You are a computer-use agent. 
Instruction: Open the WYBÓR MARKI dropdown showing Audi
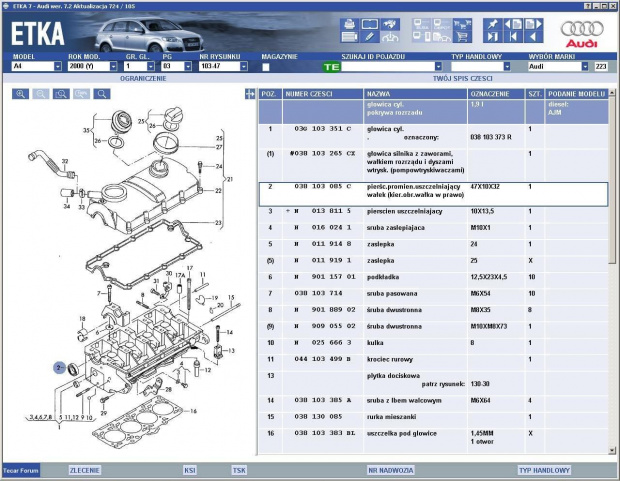[585, 66]
